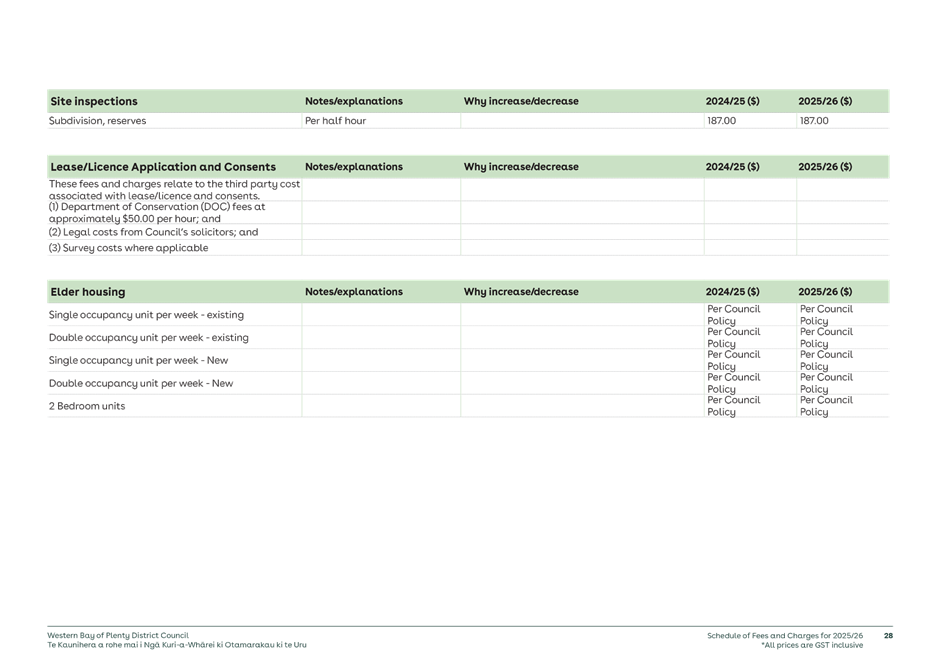939x664 pixels.
Task: Select the Subdivision reserves row label
Action: point(97,121)
